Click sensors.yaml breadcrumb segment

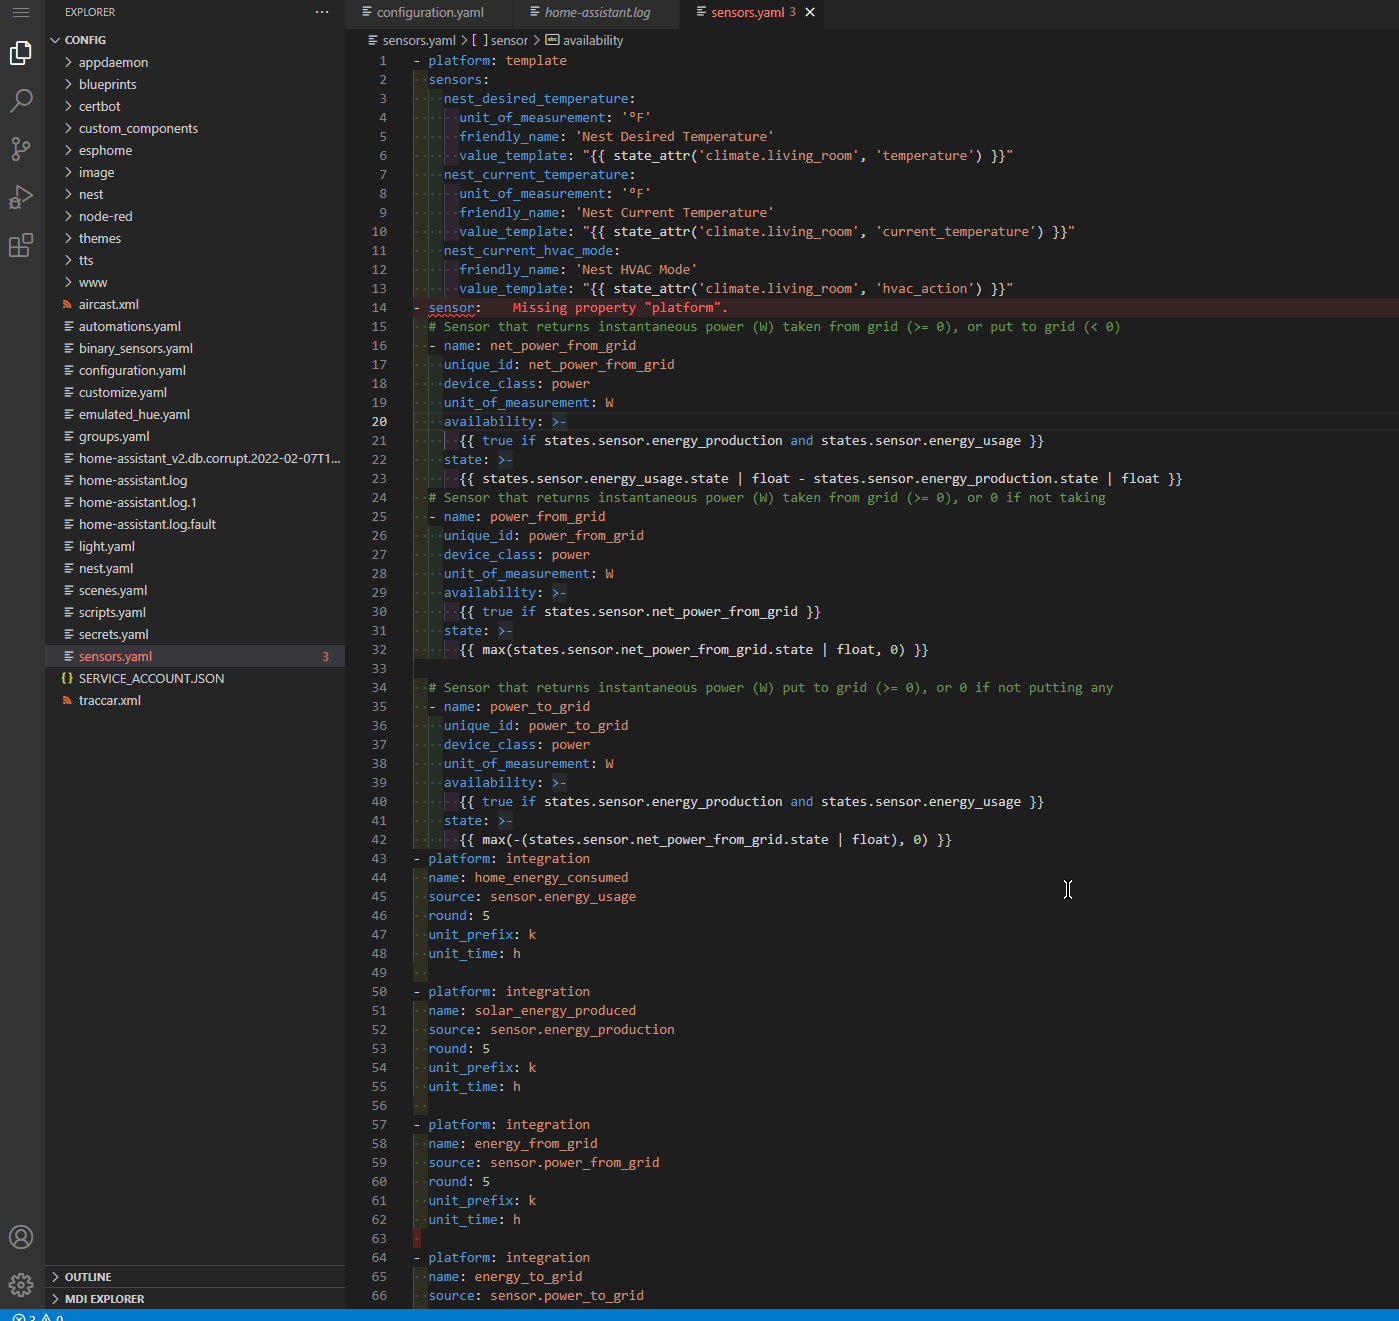point(412,41)
